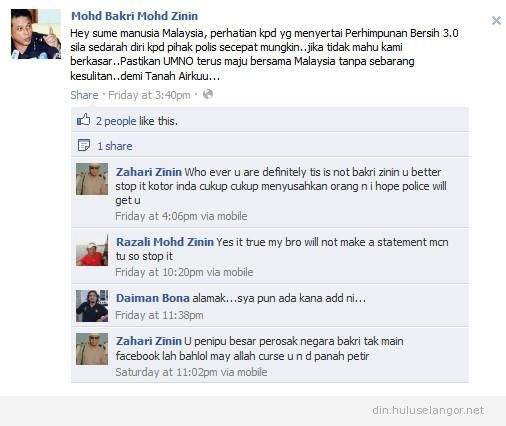This screenshot has width=506, height=426.
Task: Click the thumbs-up like icon
Action: 83,120
